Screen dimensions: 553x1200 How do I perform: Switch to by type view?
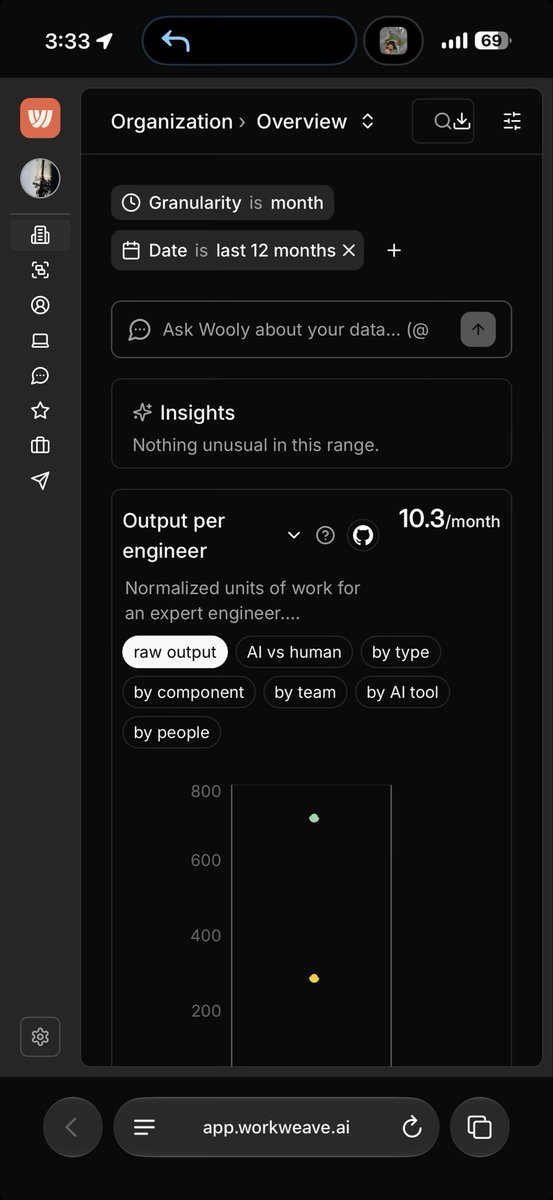point(400,652)
